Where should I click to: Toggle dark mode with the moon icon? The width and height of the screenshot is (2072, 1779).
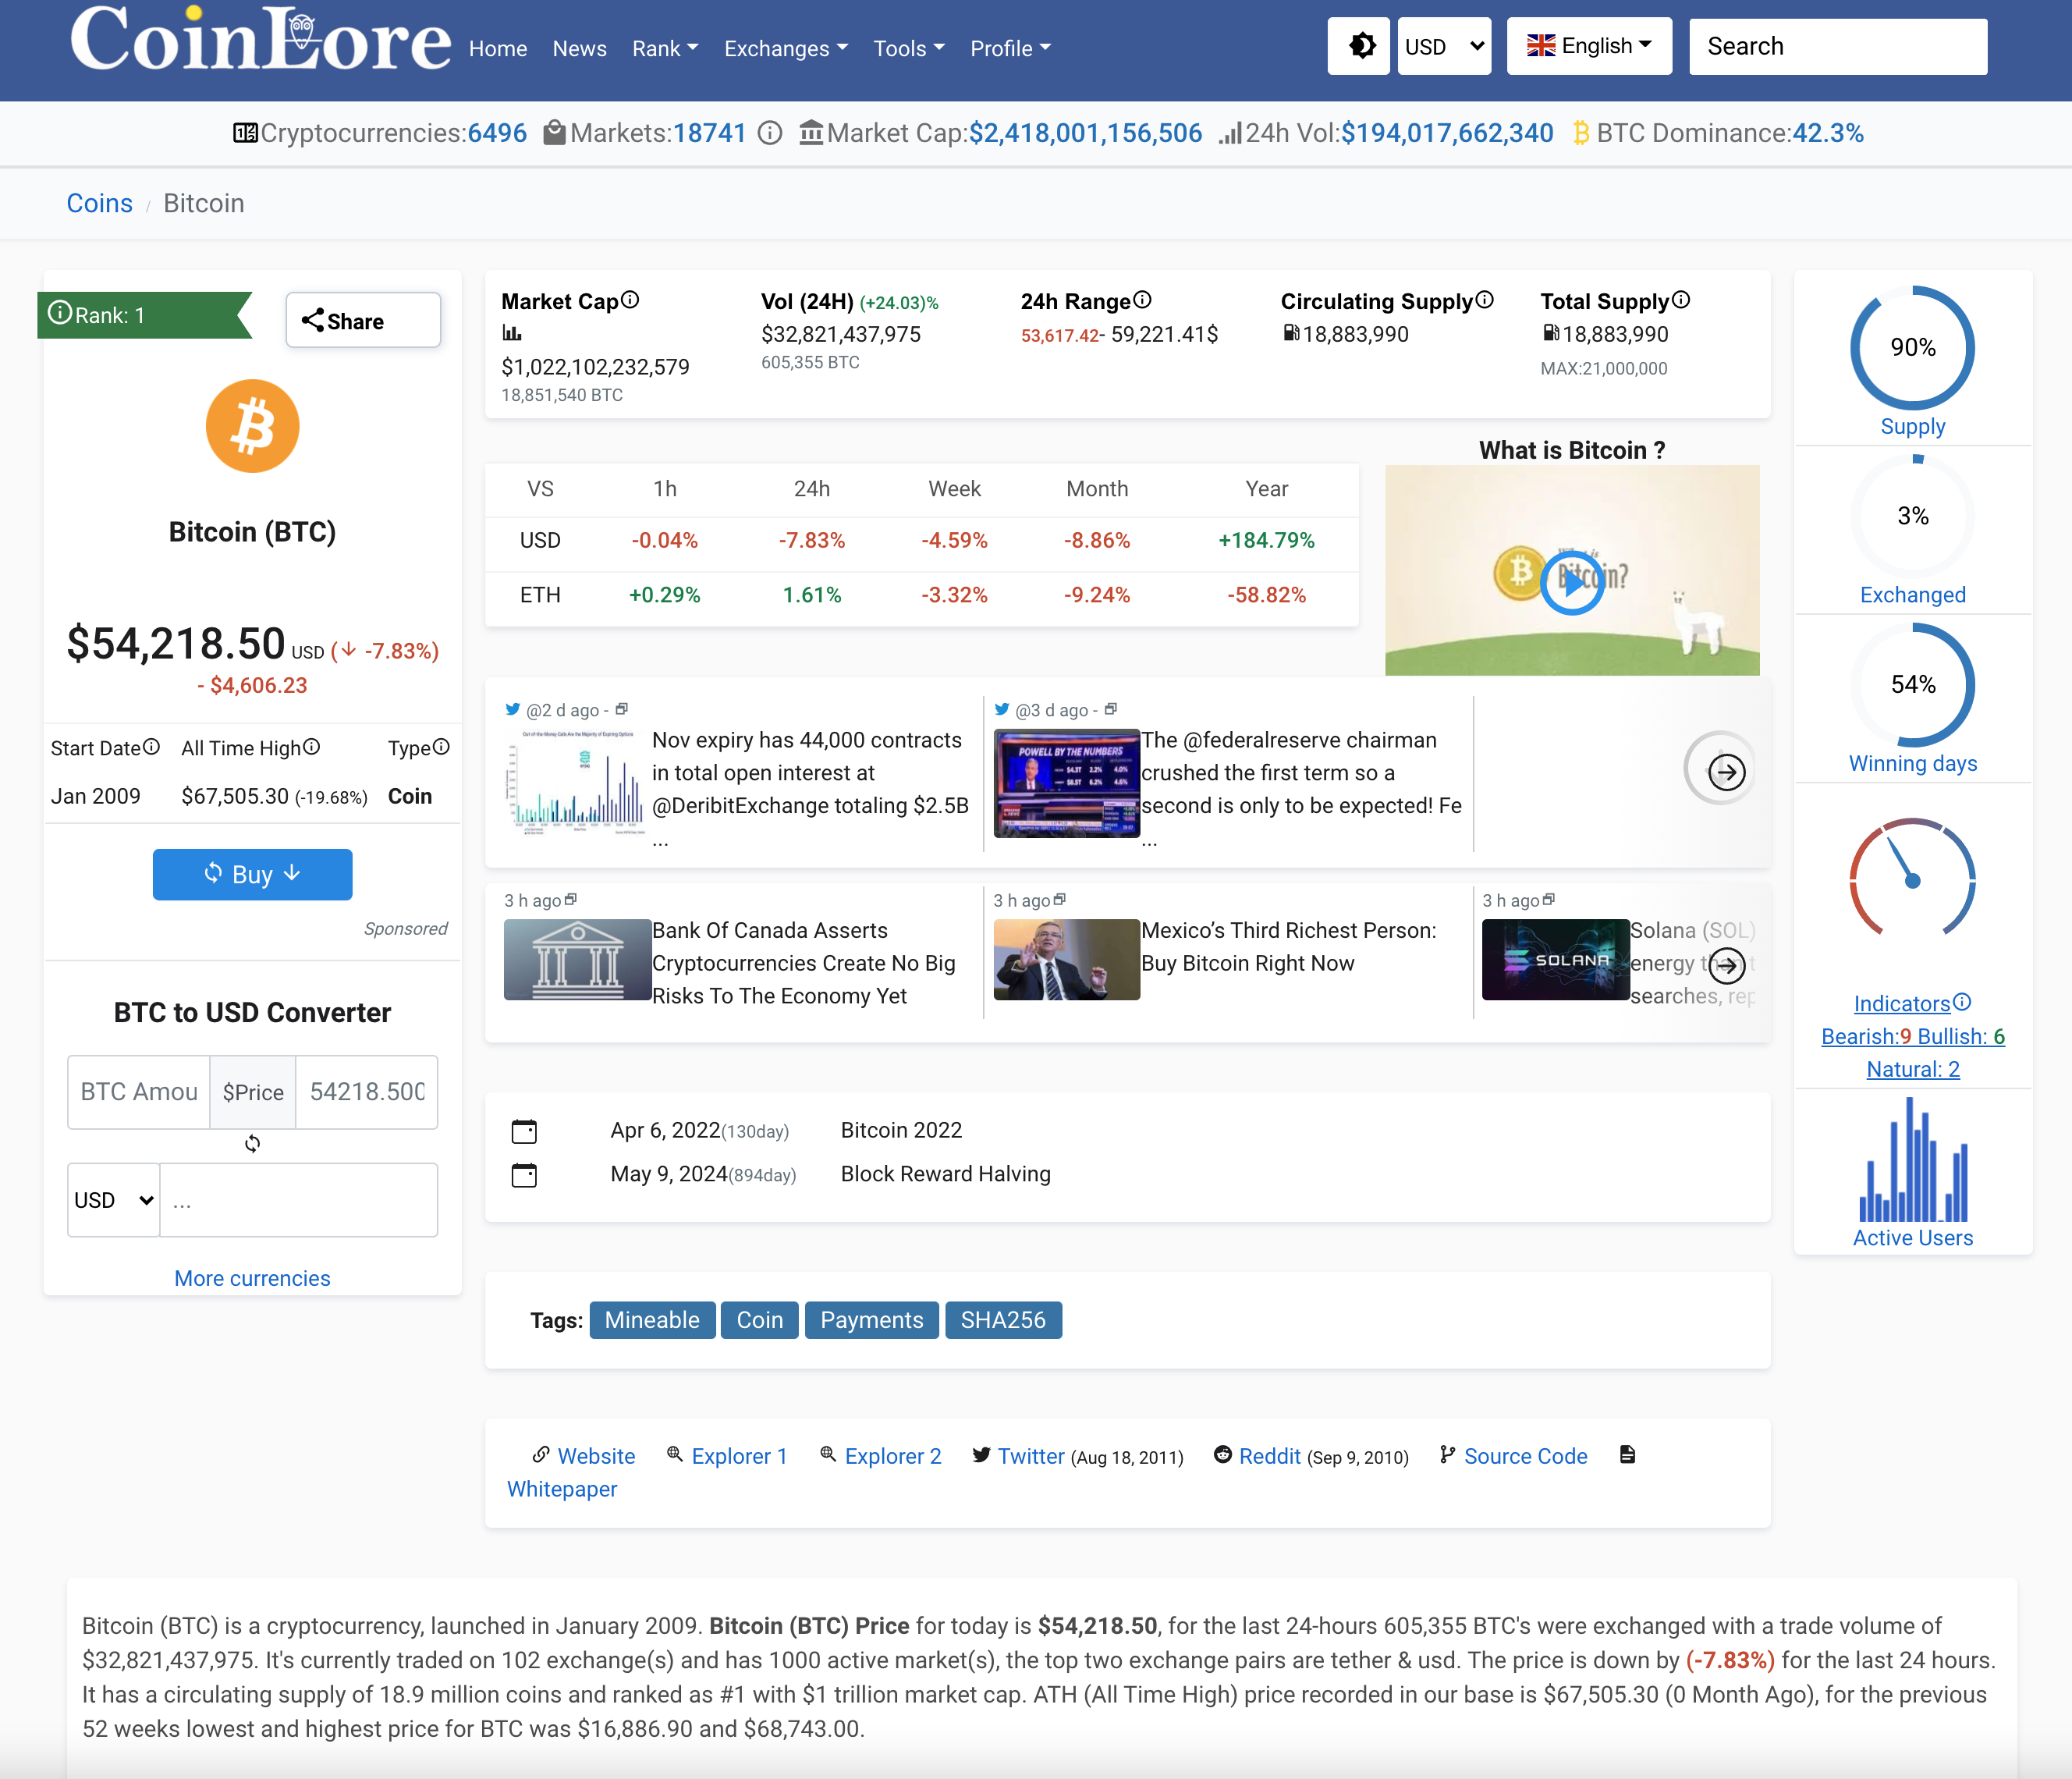point(1358,46)
